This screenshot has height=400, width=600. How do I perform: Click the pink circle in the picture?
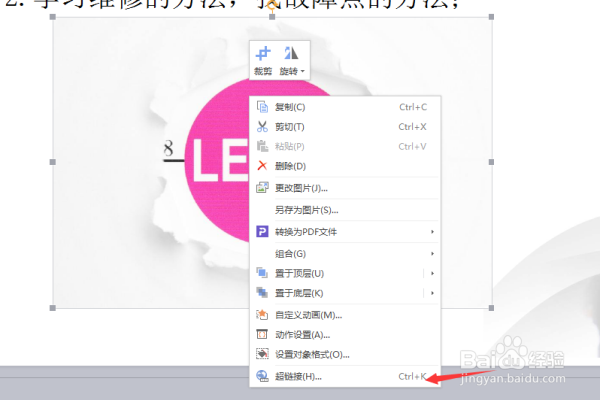coord(218,161)
